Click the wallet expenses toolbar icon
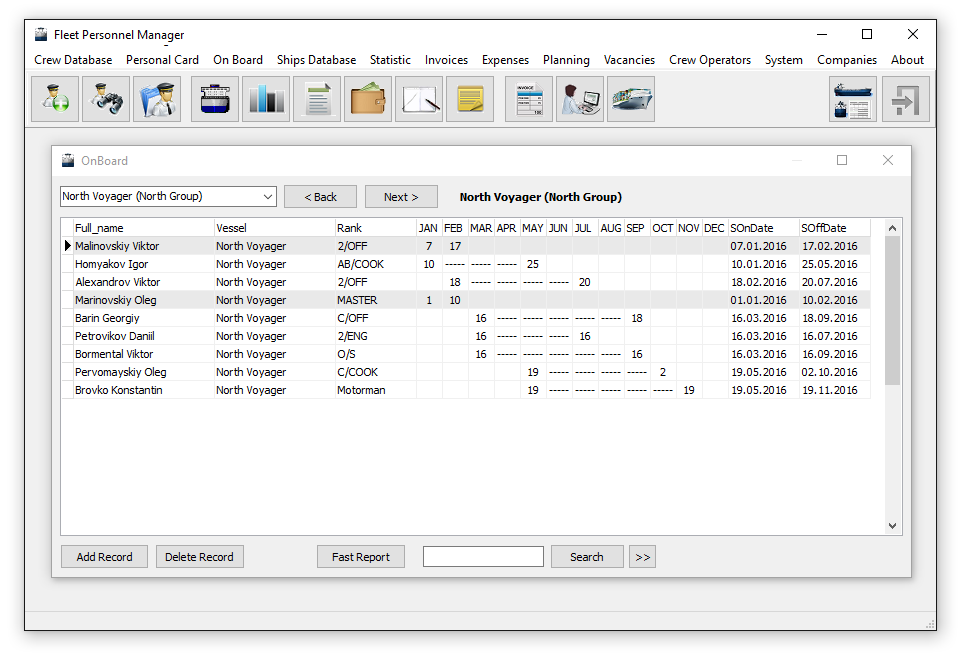 pos(368,99)
